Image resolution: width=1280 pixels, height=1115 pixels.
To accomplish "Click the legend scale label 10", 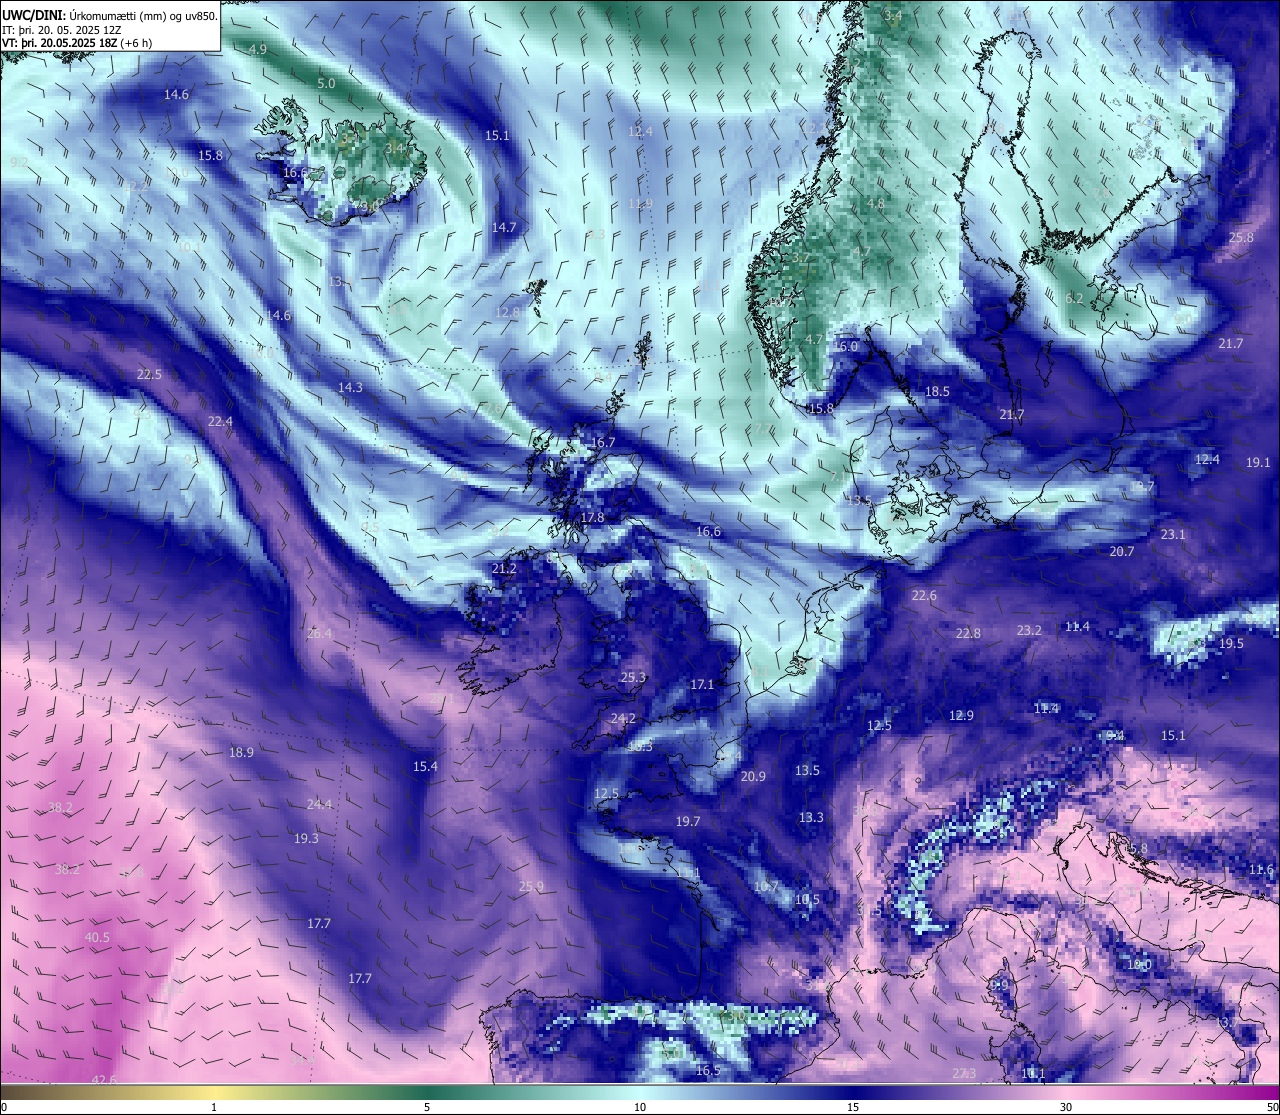I will pos(640,1107).
